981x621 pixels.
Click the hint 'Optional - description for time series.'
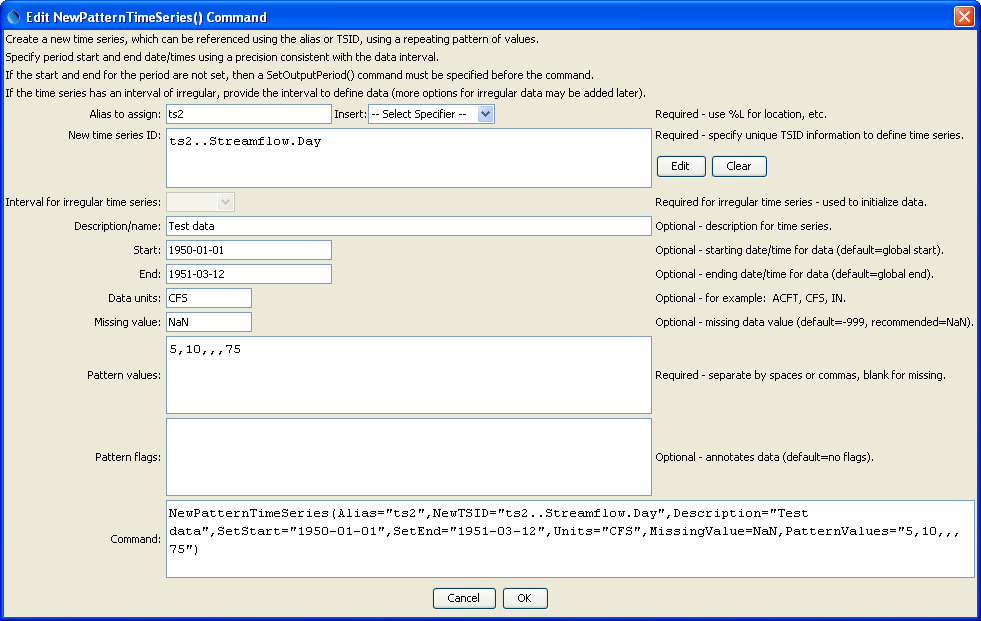point(743,226)
